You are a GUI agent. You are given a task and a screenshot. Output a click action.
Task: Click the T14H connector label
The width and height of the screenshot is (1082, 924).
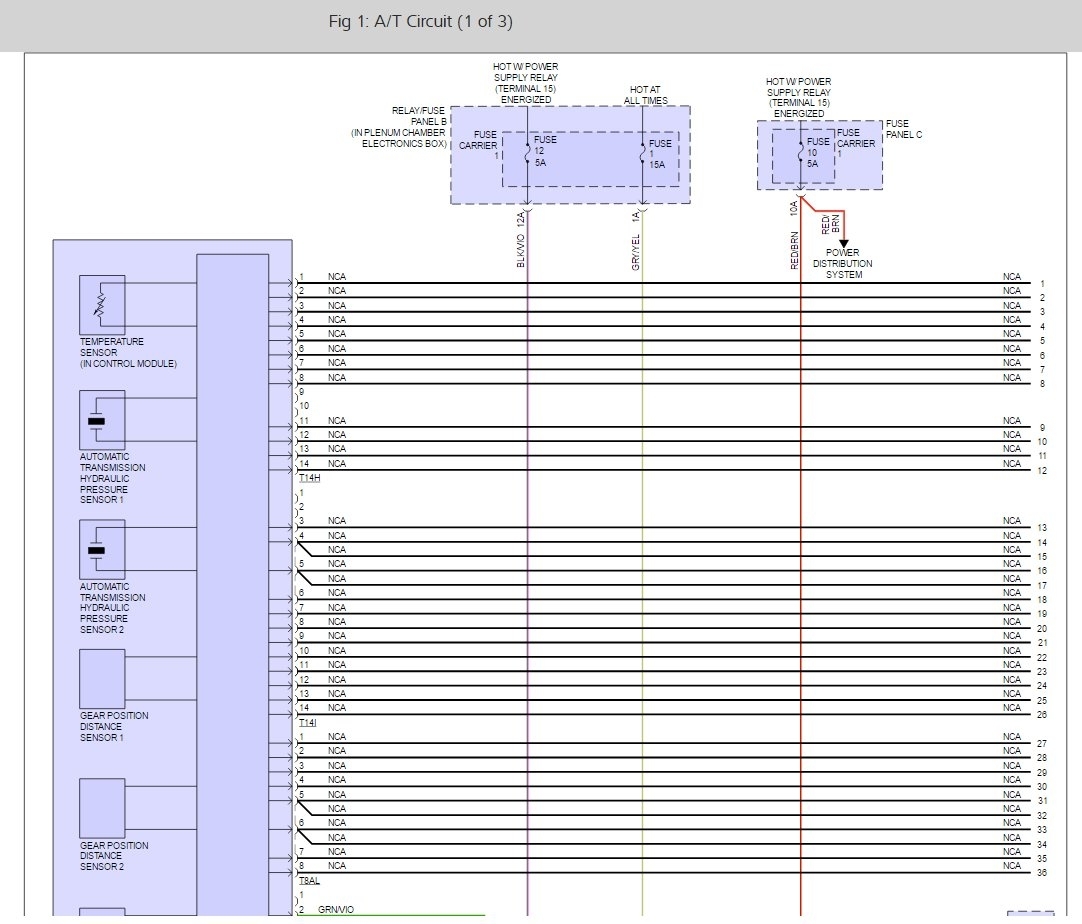pyautogui.click(x=309, y=478)
